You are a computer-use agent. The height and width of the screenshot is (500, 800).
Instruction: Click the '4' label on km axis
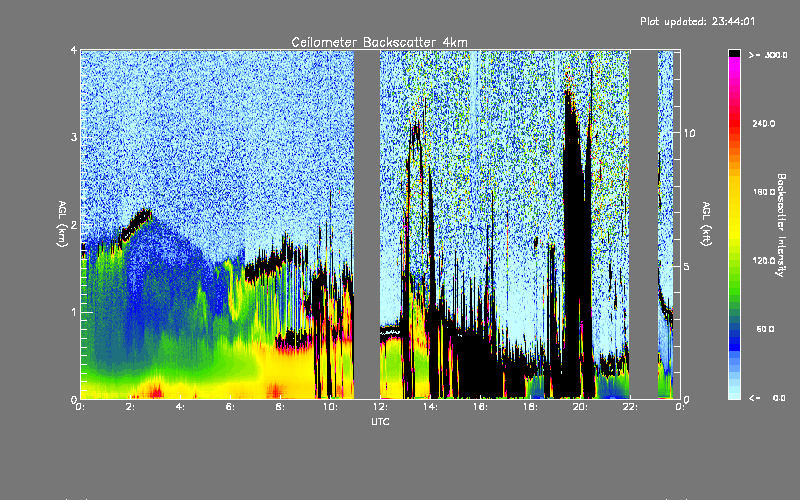(74, 50)
